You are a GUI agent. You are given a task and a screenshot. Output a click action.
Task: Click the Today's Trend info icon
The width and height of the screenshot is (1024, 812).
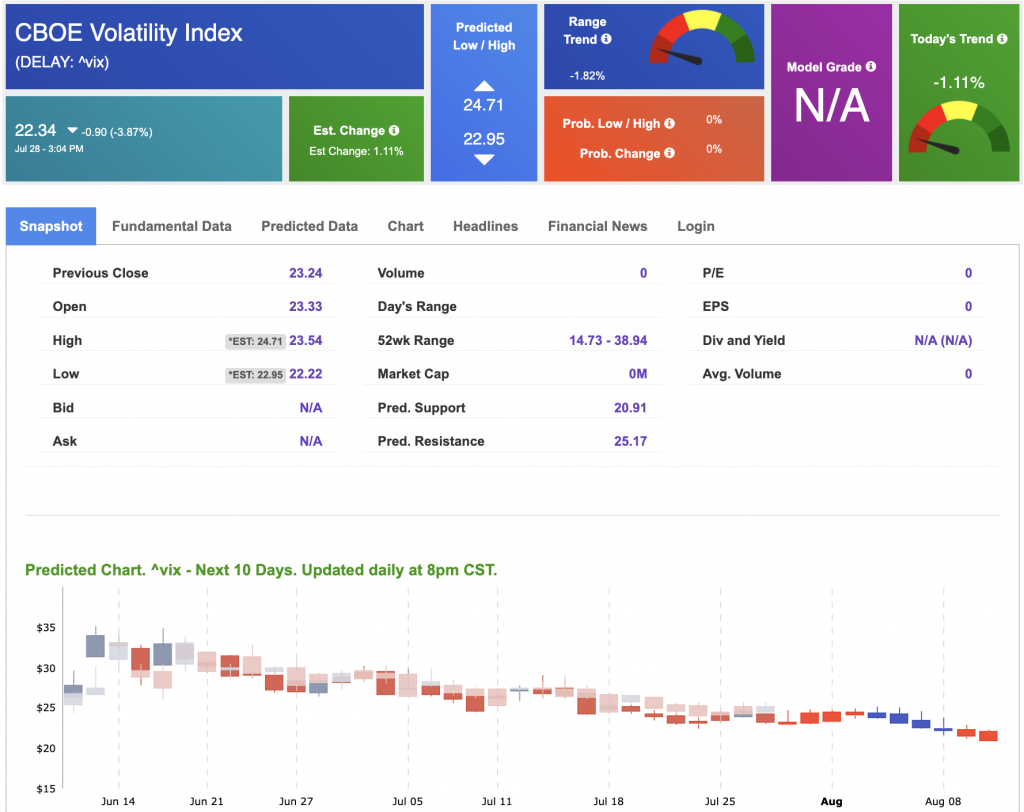click(x=1002, y=39)
